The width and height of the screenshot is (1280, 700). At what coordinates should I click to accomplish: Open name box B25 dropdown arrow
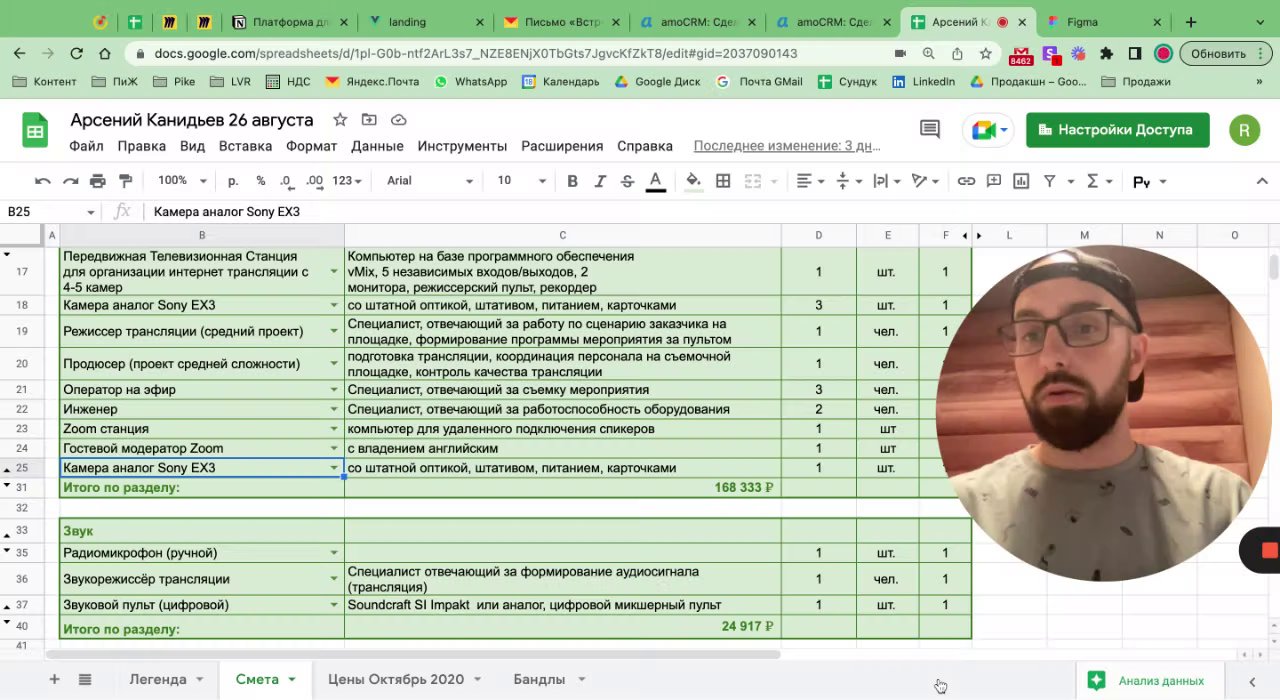[x=90, y=212]
